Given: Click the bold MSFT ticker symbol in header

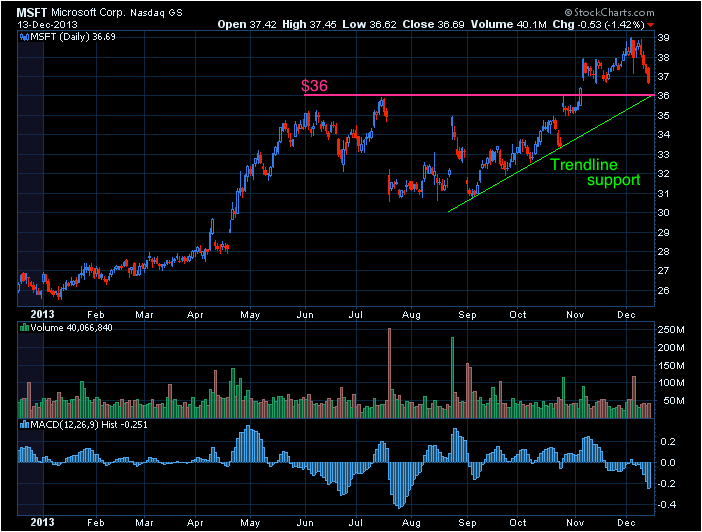Looking at the screenshot, I should [x=32, y=13].
